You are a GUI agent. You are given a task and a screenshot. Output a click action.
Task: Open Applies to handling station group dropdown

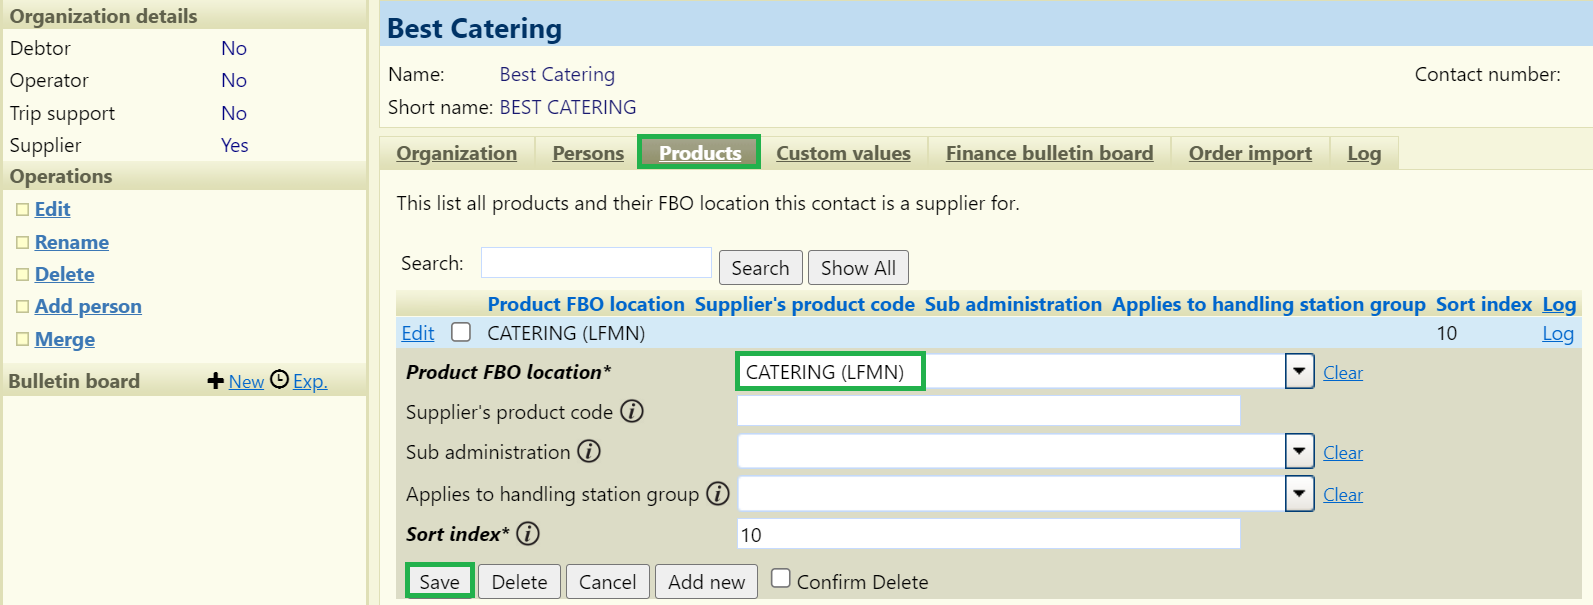(x=1299, y=494)
